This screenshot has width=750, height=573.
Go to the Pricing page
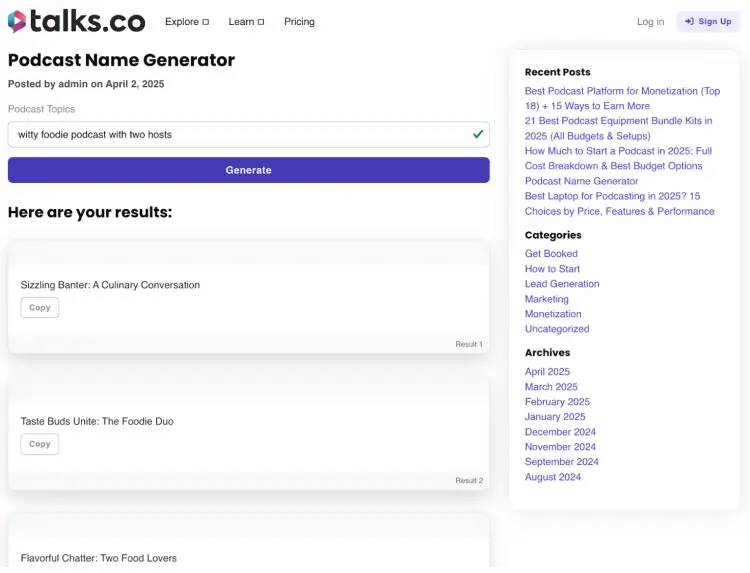click(299, 22)
